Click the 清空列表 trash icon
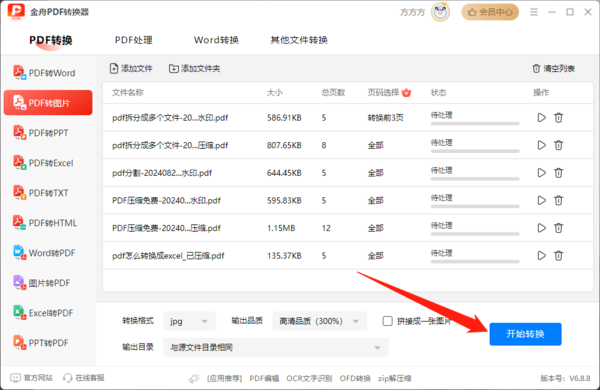 tap(536, 69)
